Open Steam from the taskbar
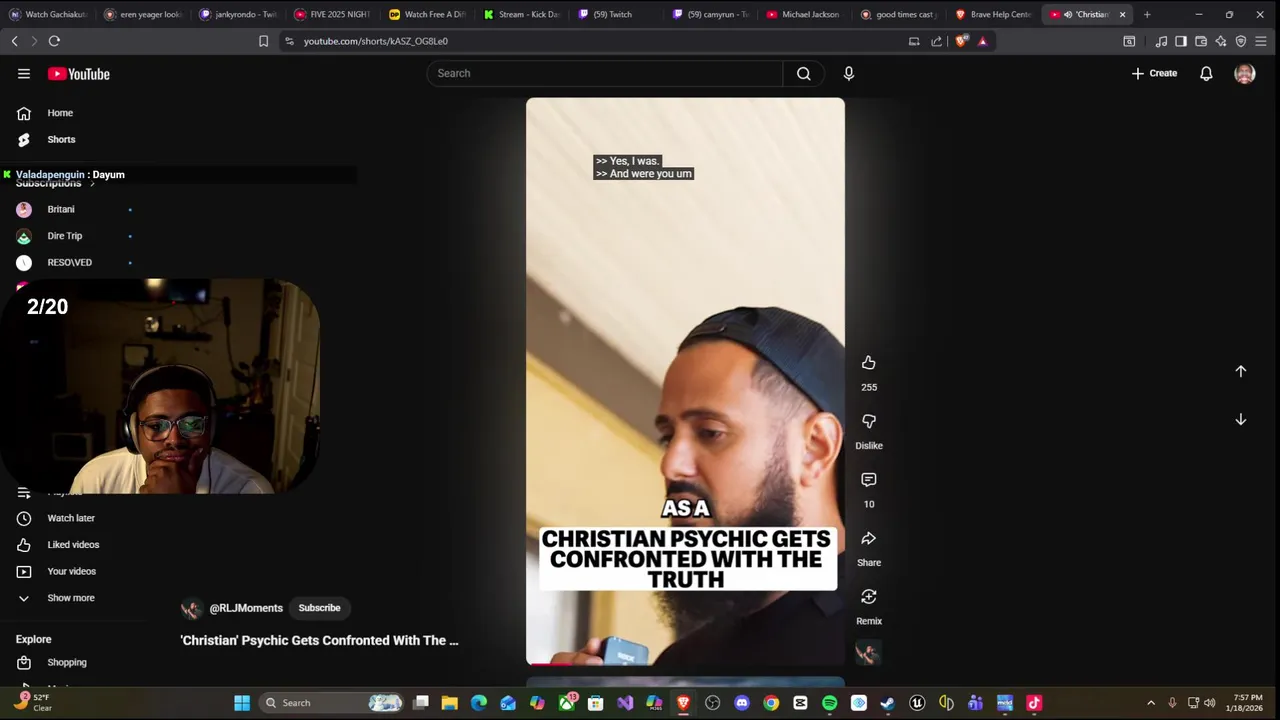 click(887, 703)
